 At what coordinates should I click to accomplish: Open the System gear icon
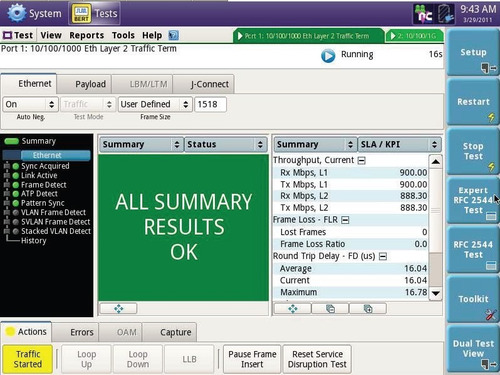point(17,13)
